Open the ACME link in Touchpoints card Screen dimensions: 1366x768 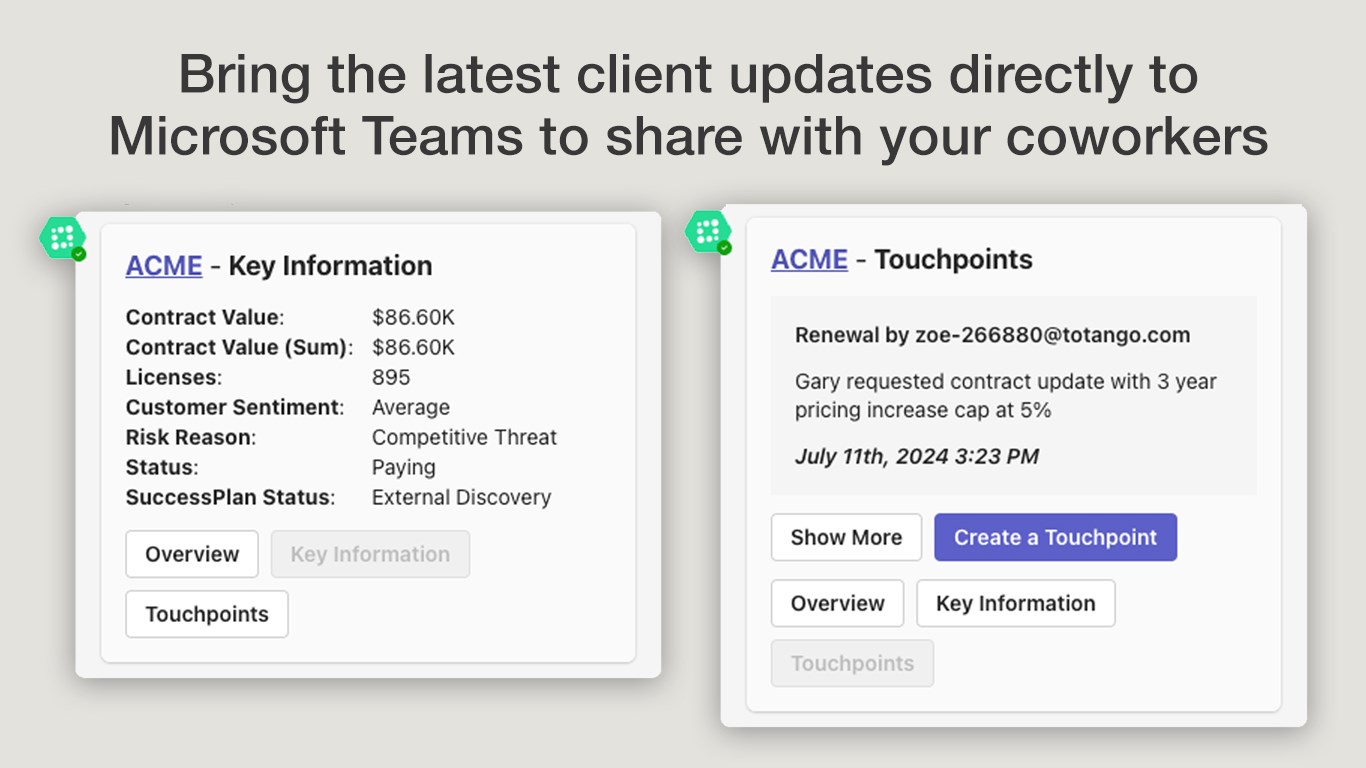coord(809,260)
